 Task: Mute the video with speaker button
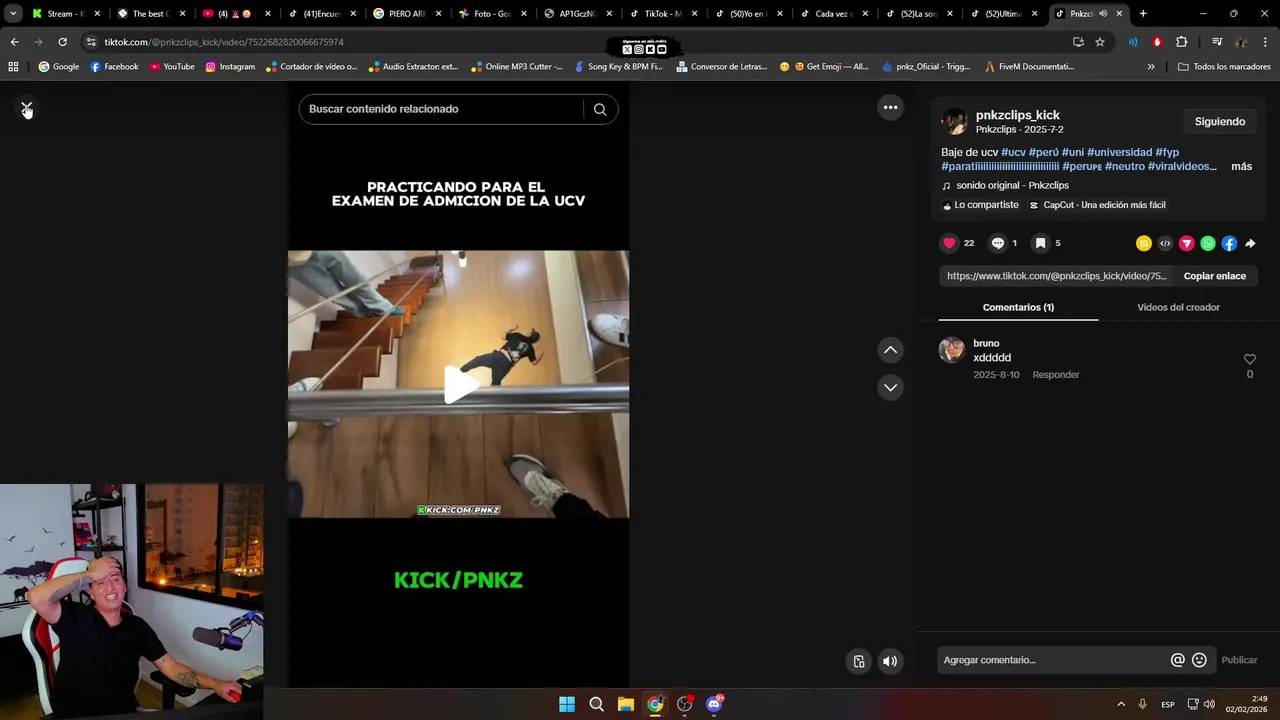[890, 661]
